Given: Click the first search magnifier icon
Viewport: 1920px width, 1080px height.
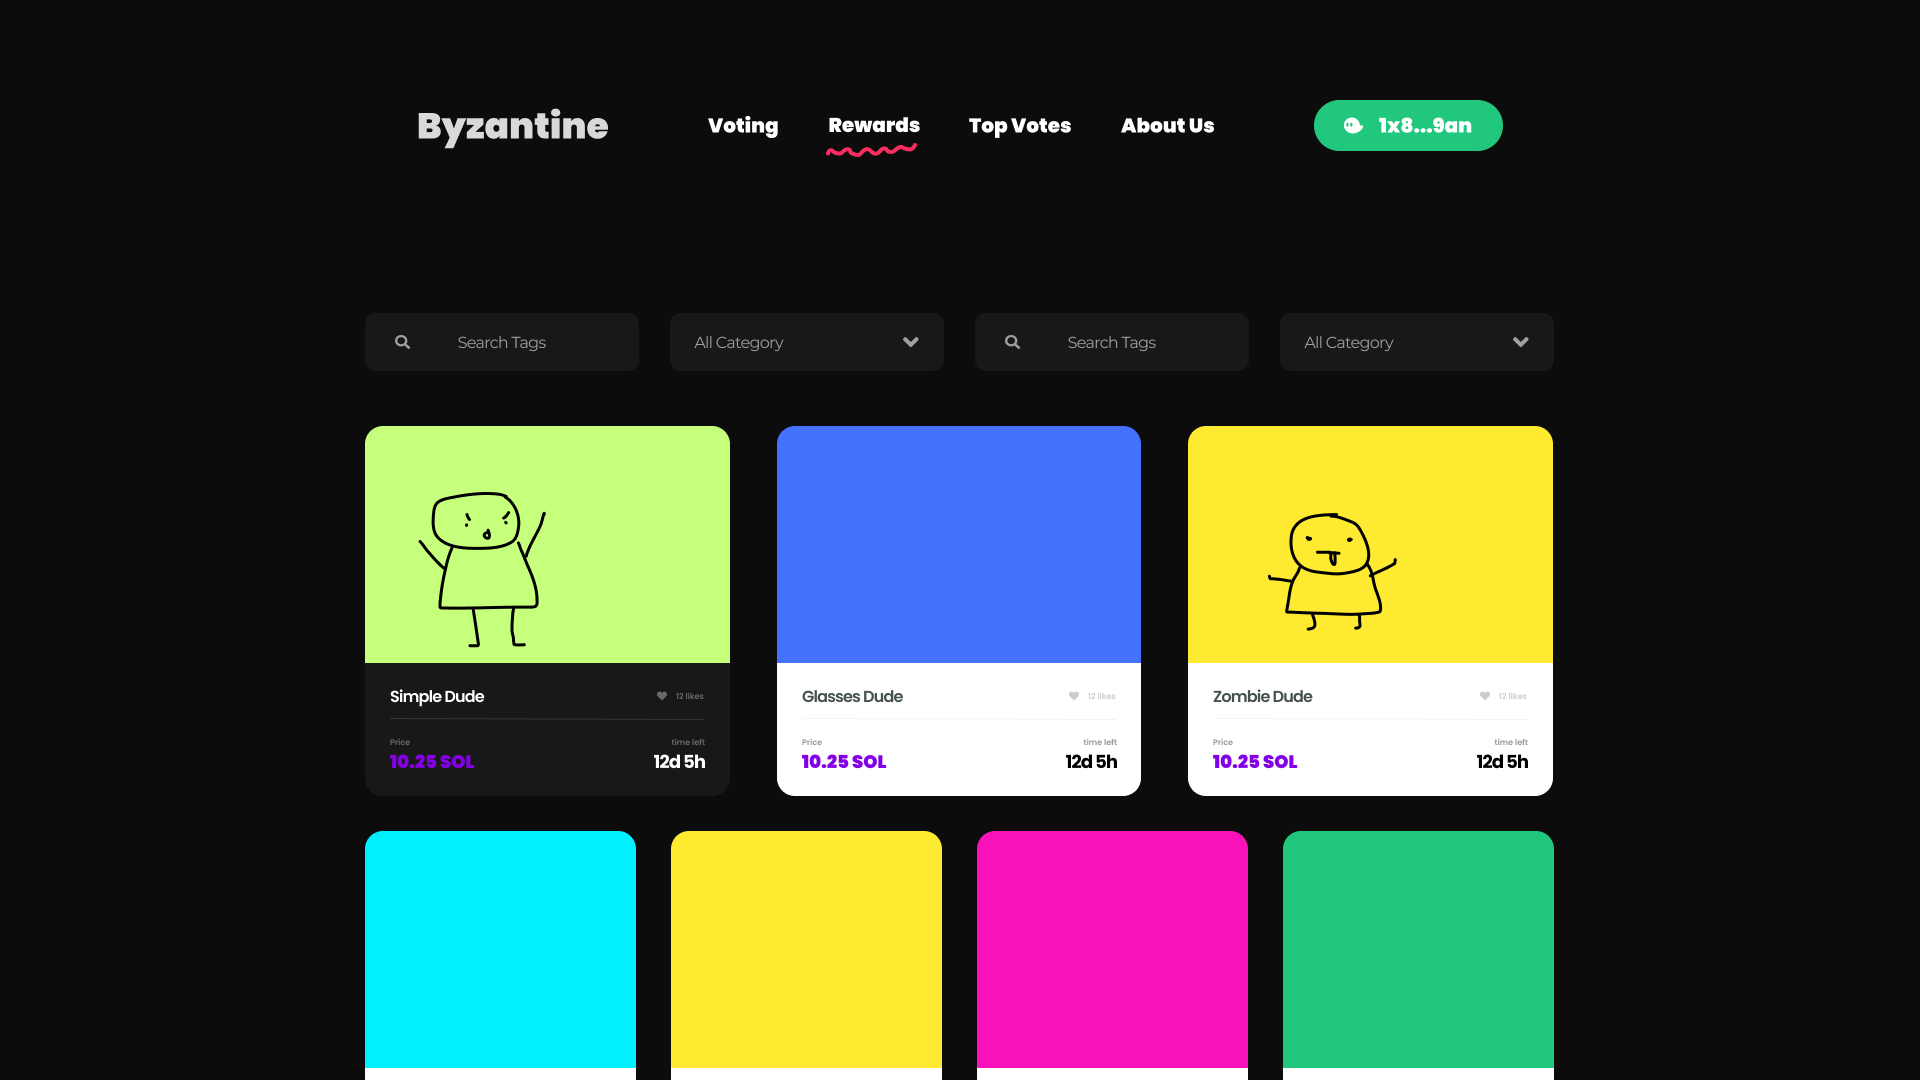Looking at the screenshot, I should (402, 342).
